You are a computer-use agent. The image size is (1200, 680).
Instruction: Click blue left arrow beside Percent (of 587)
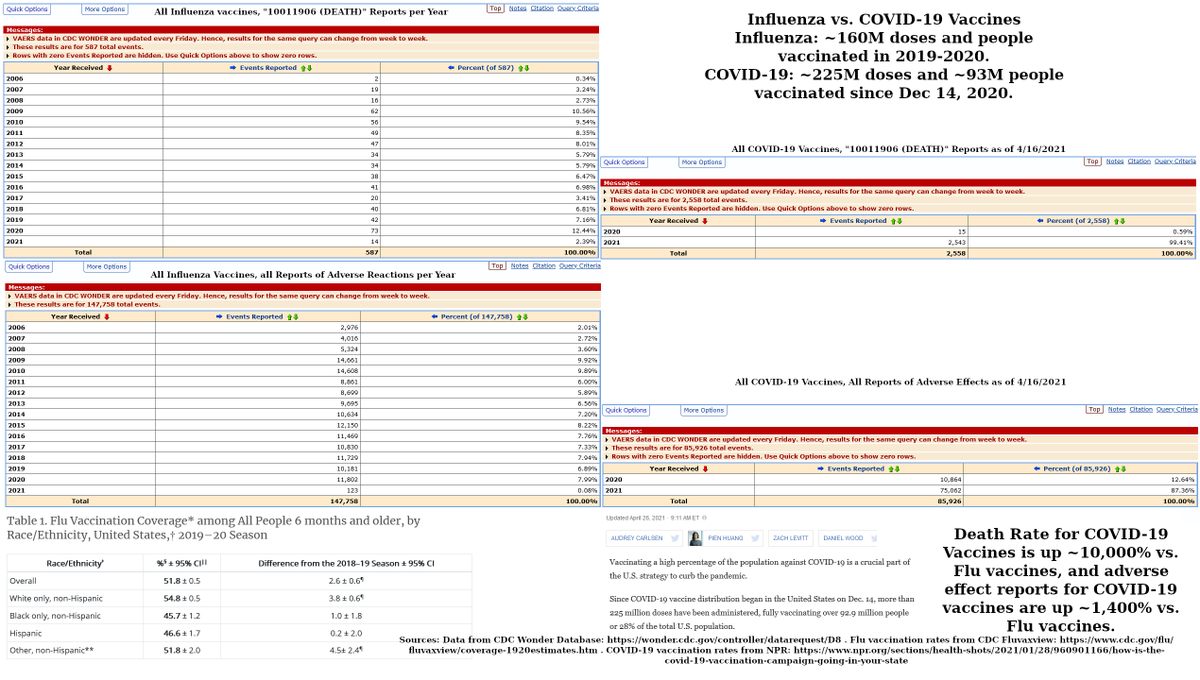point(452,68)
